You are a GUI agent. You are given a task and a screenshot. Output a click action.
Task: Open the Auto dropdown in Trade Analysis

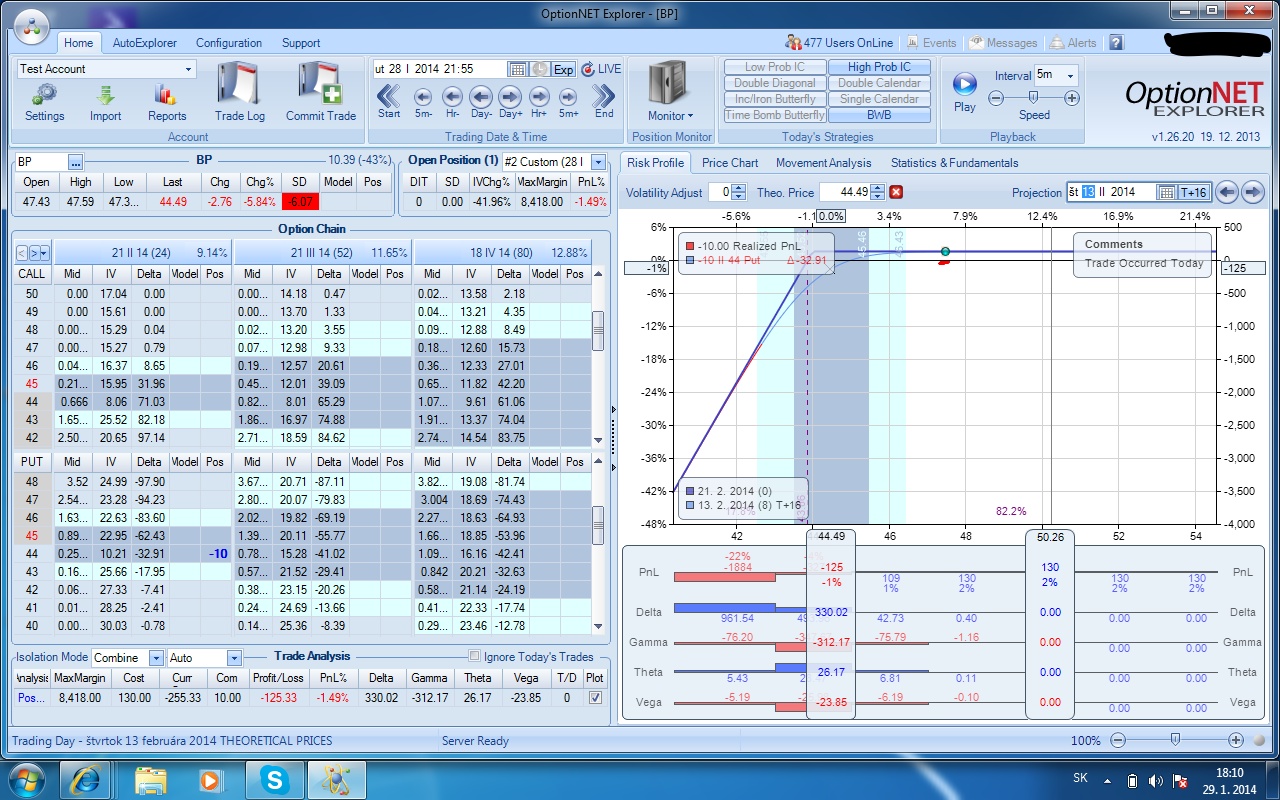[x=234, y=658]
